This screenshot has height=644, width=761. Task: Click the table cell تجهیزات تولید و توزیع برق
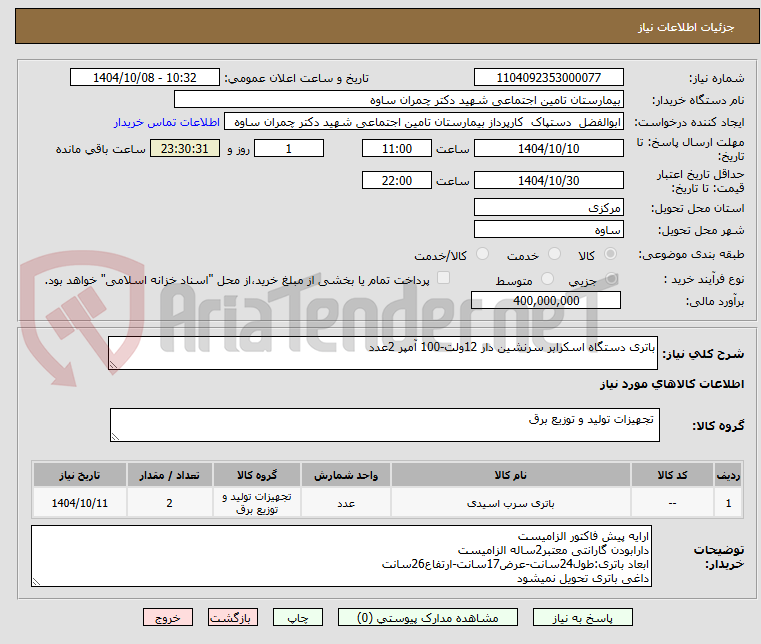click(257, 503)
